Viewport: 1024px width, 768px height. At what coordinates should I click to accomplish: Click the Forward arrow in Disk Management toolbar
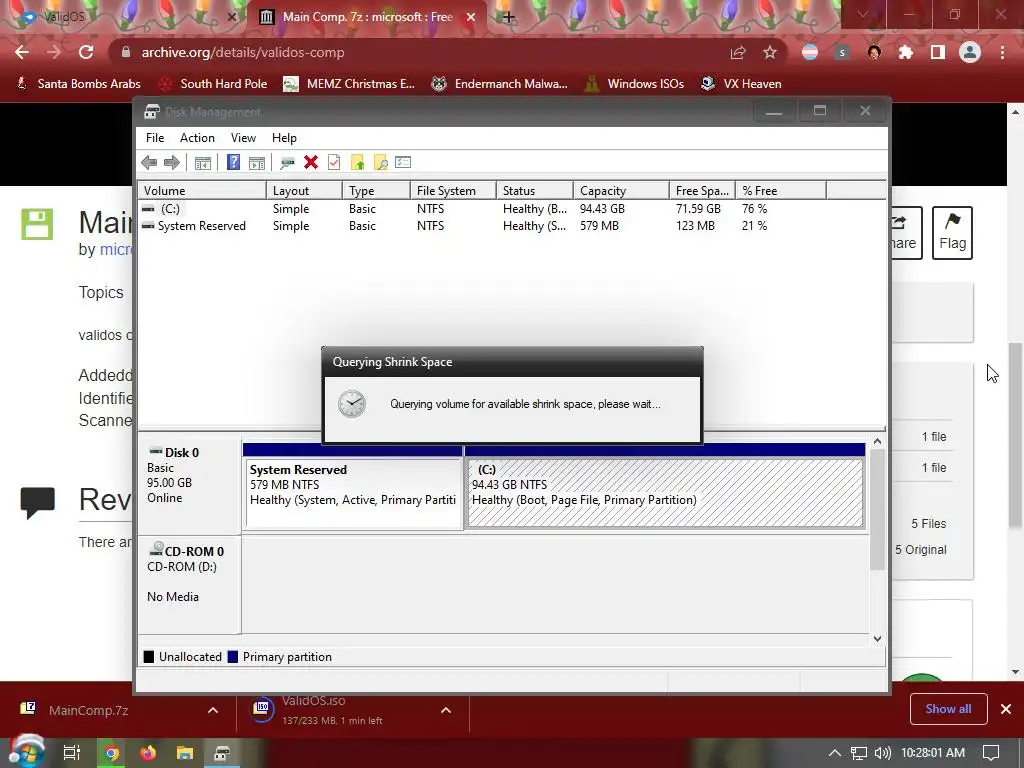pyautogui.click(x=172, y=163)
